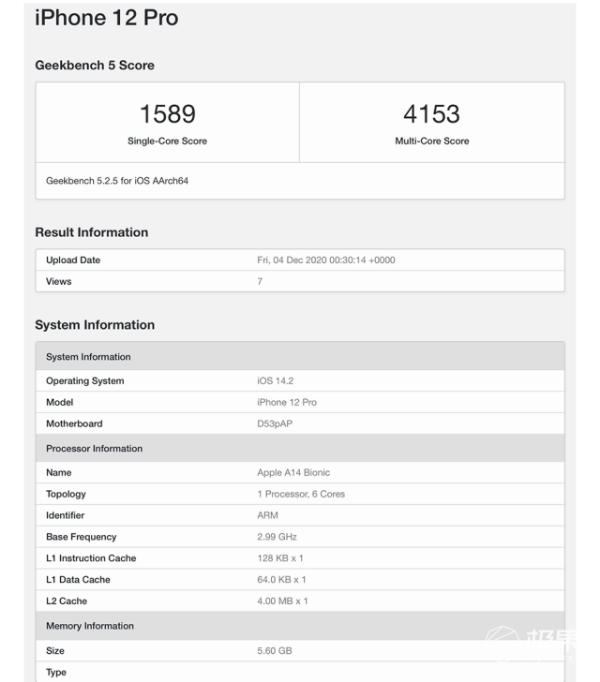Image resolution: width=600 pixels, height=682 pixels.
Task: Click the Base Frequency row label
Action: tap(81, 537)
